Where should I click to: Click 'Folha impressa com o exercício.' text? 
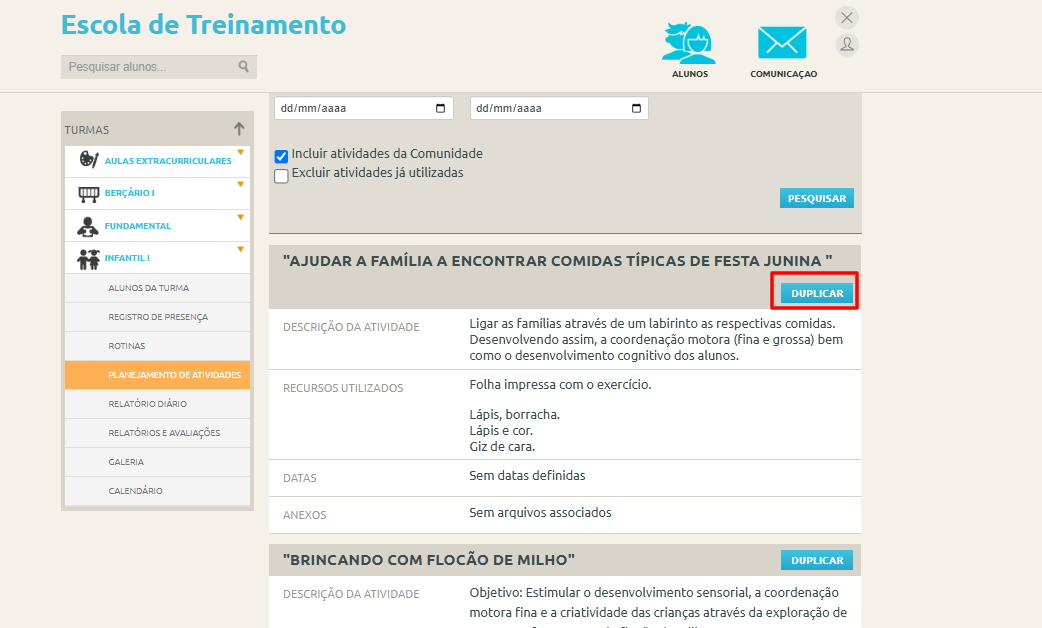[x=560, y=385]
